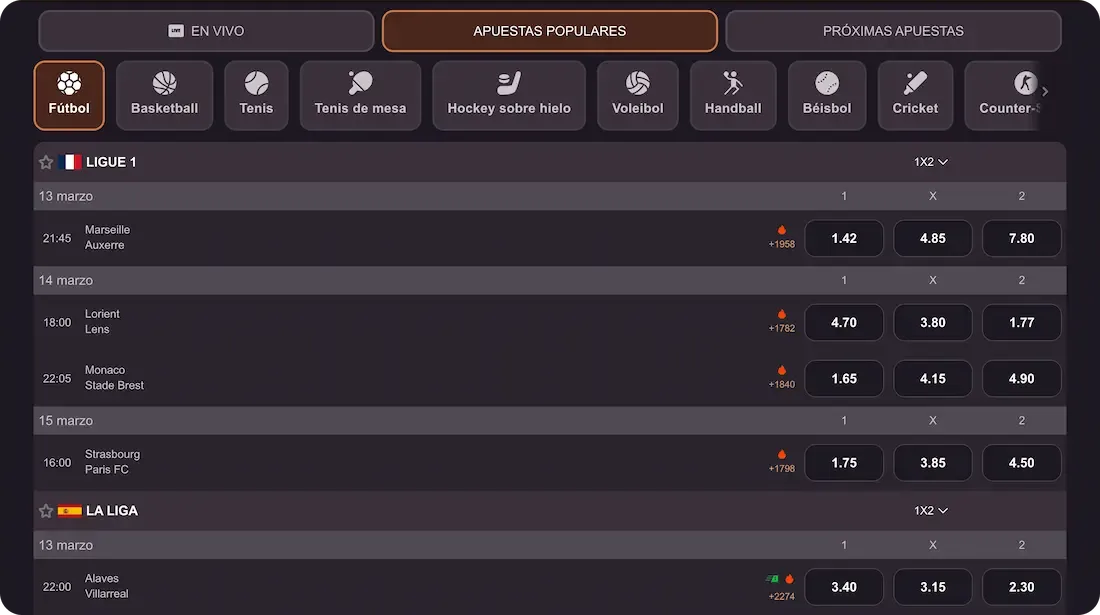Click the flame boost icon on Marseille match

[781, 230]
